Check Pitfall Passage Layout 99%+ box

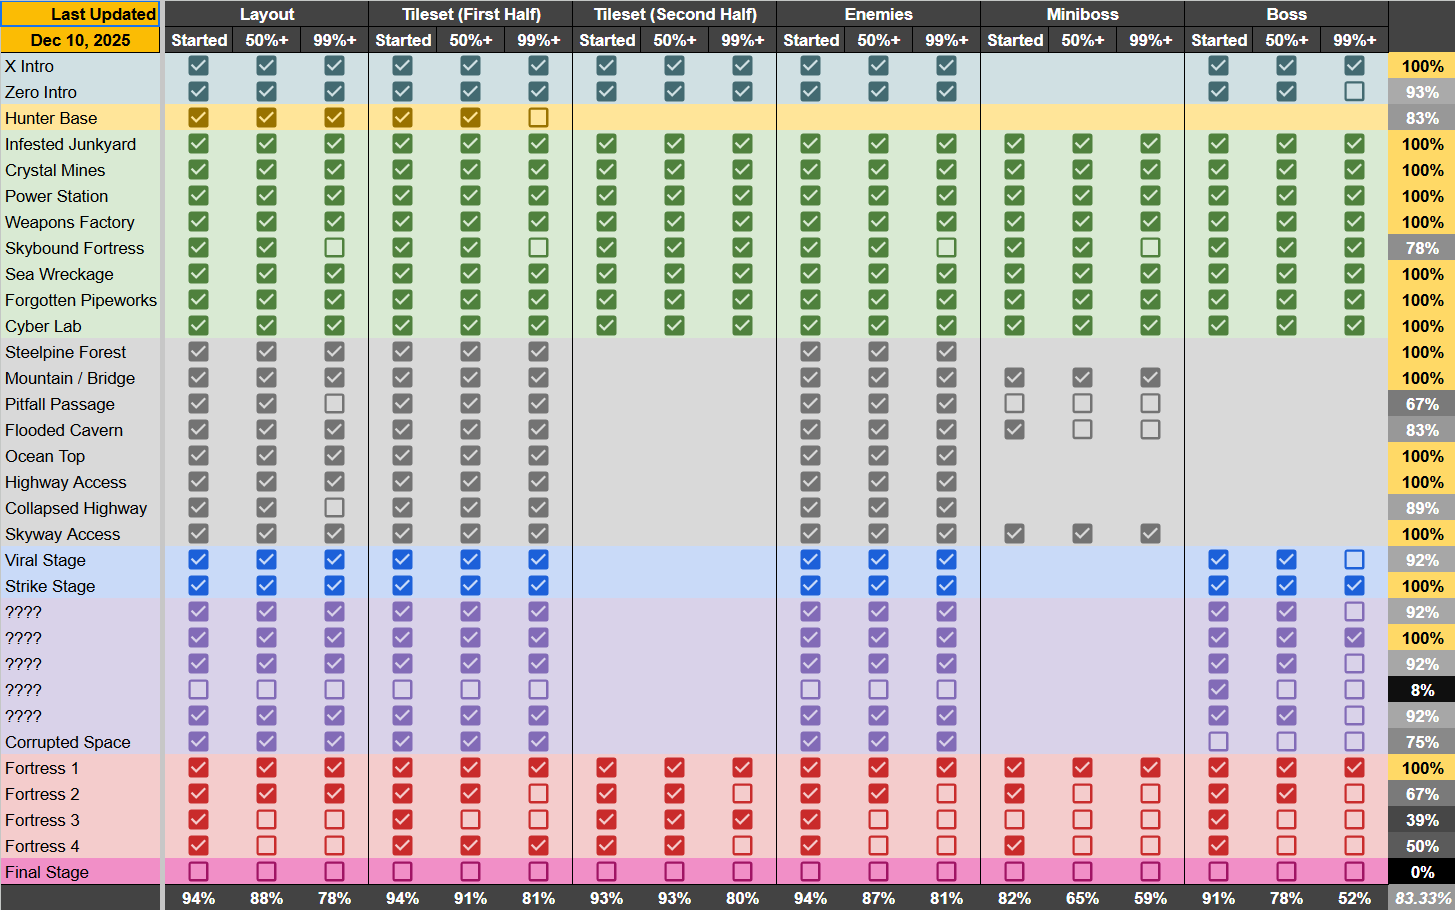coord(334,404)
